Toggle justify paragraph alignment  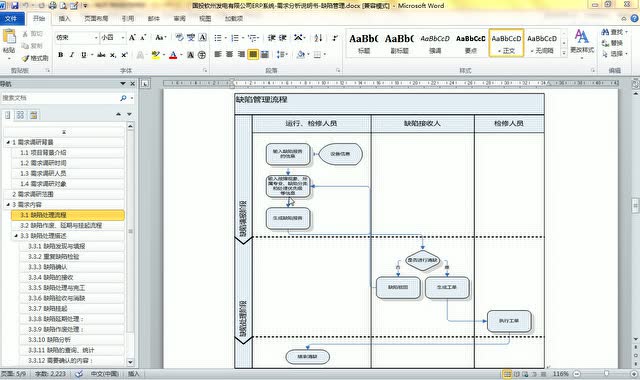point(253,54)
